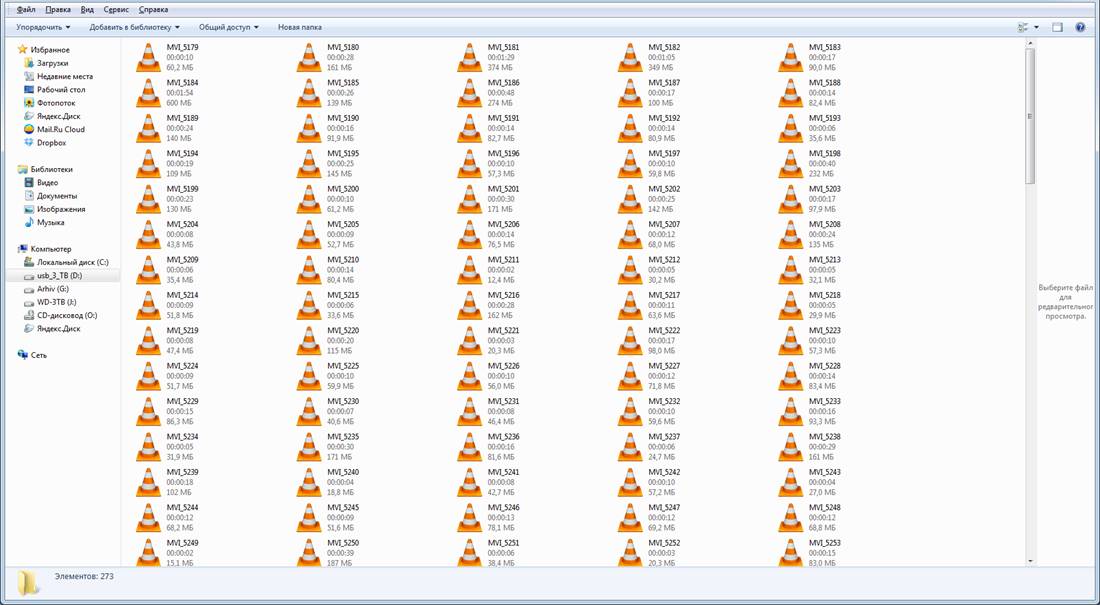Select the VLC icon of MVI_5227
Image resolution: width=1100 pixels, height=605 pixels.
(630, 376)
